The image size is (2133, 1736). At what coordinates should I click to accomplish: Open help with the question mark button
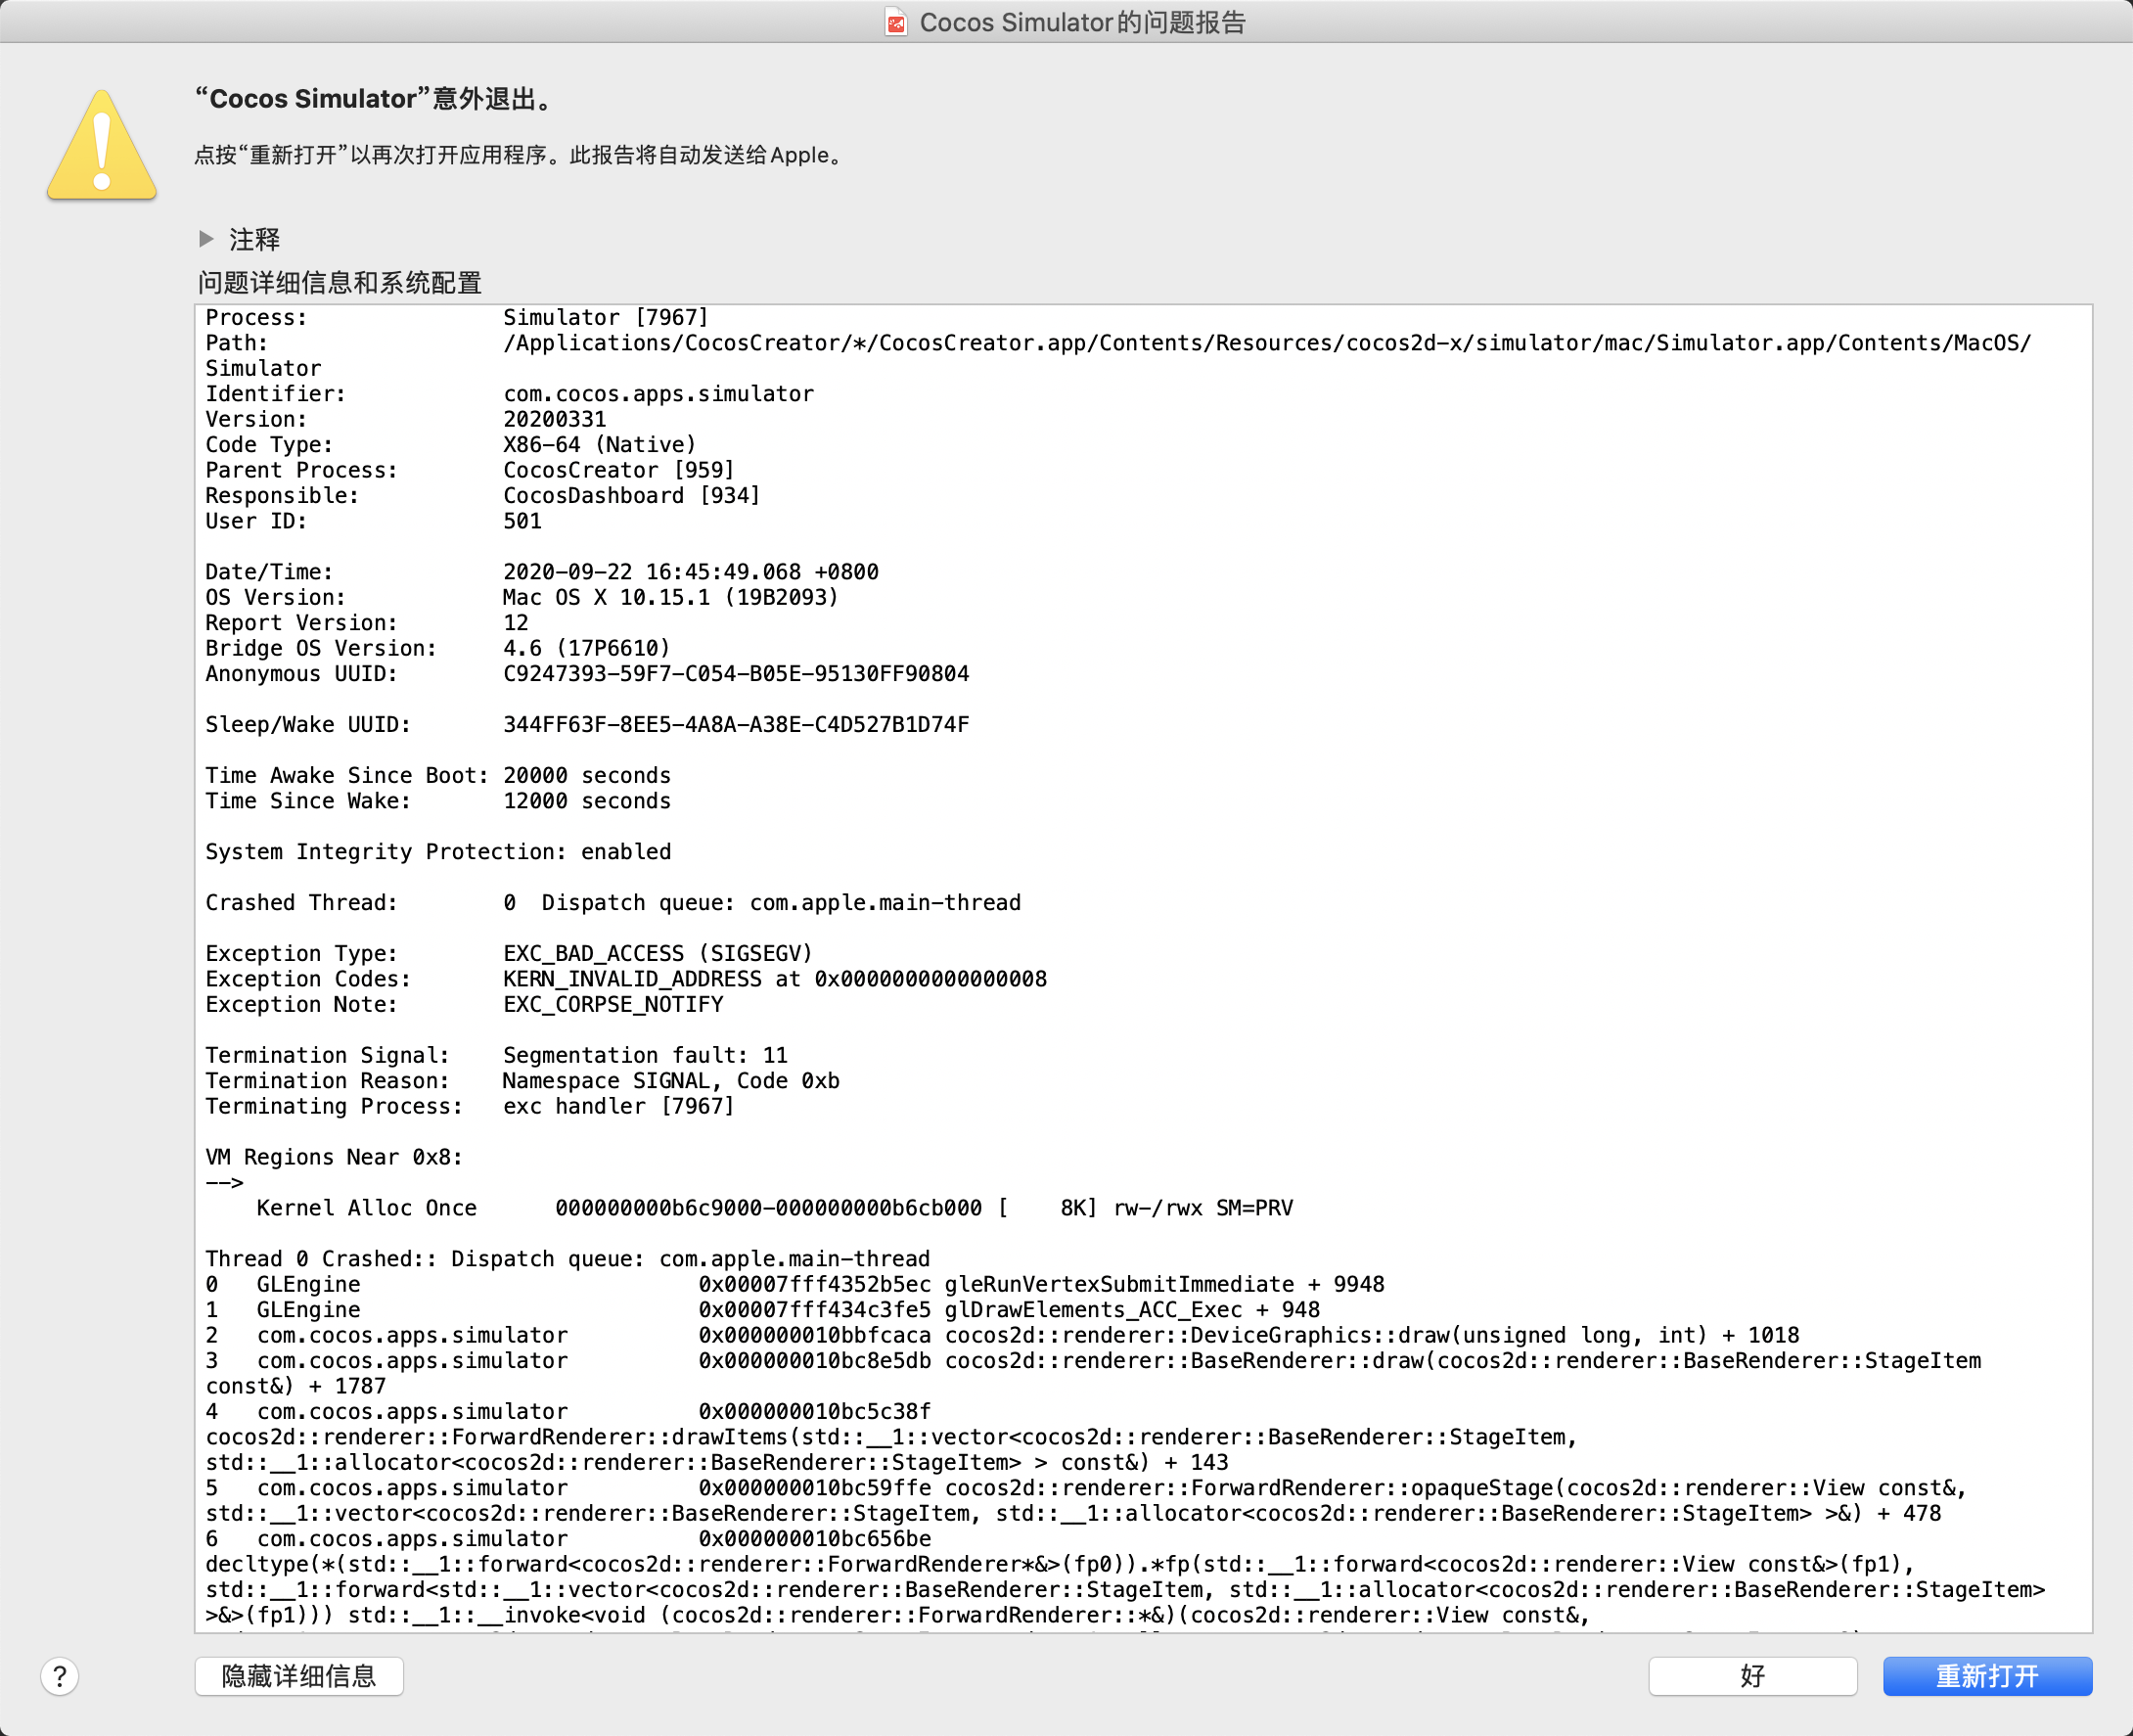60,1676
